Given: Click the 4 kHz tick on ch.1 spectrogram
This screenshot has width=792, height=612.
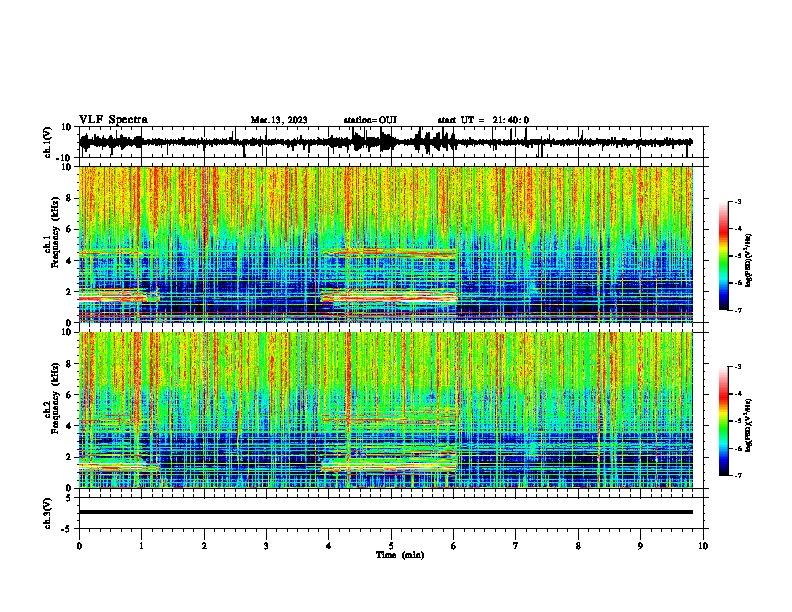Looking at the screenshot, I should click(69, 261).
